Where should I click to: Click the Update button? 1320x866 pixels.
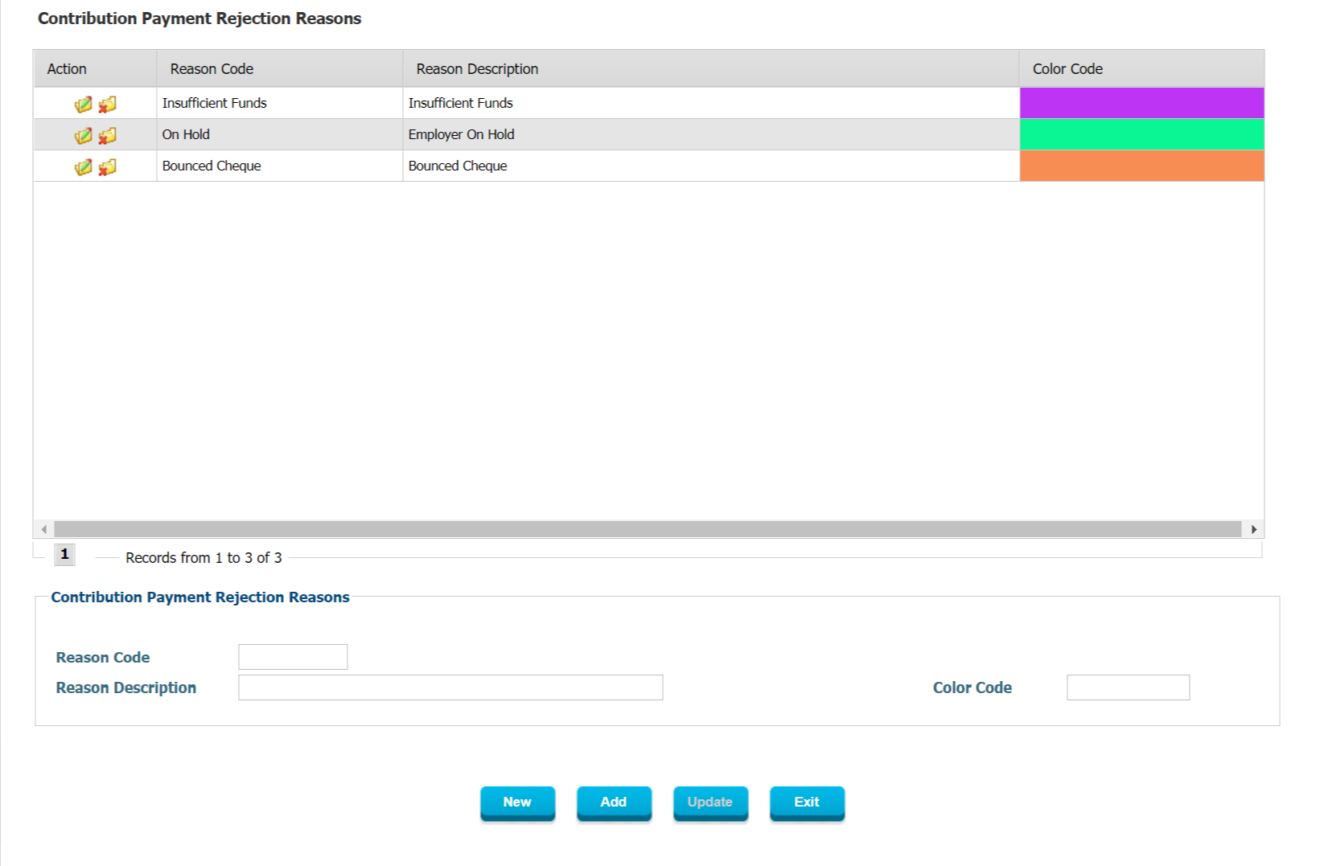(710, 803)
